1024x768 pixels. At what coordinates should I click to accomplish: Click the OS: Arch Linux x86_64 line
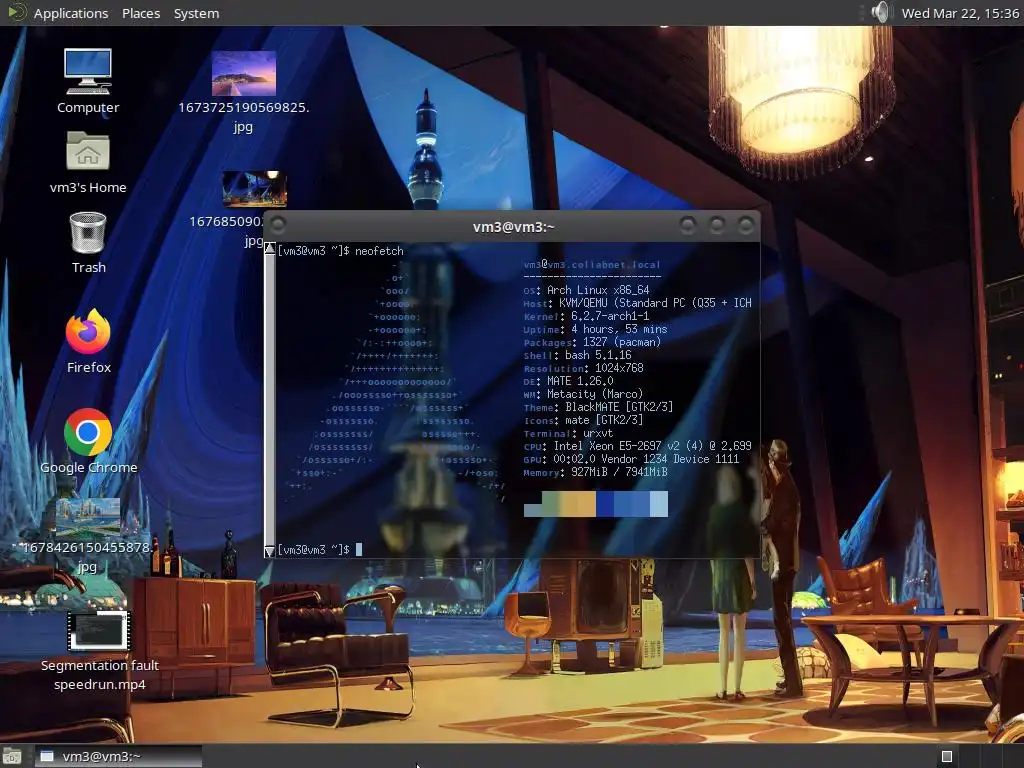coord(586,290)
